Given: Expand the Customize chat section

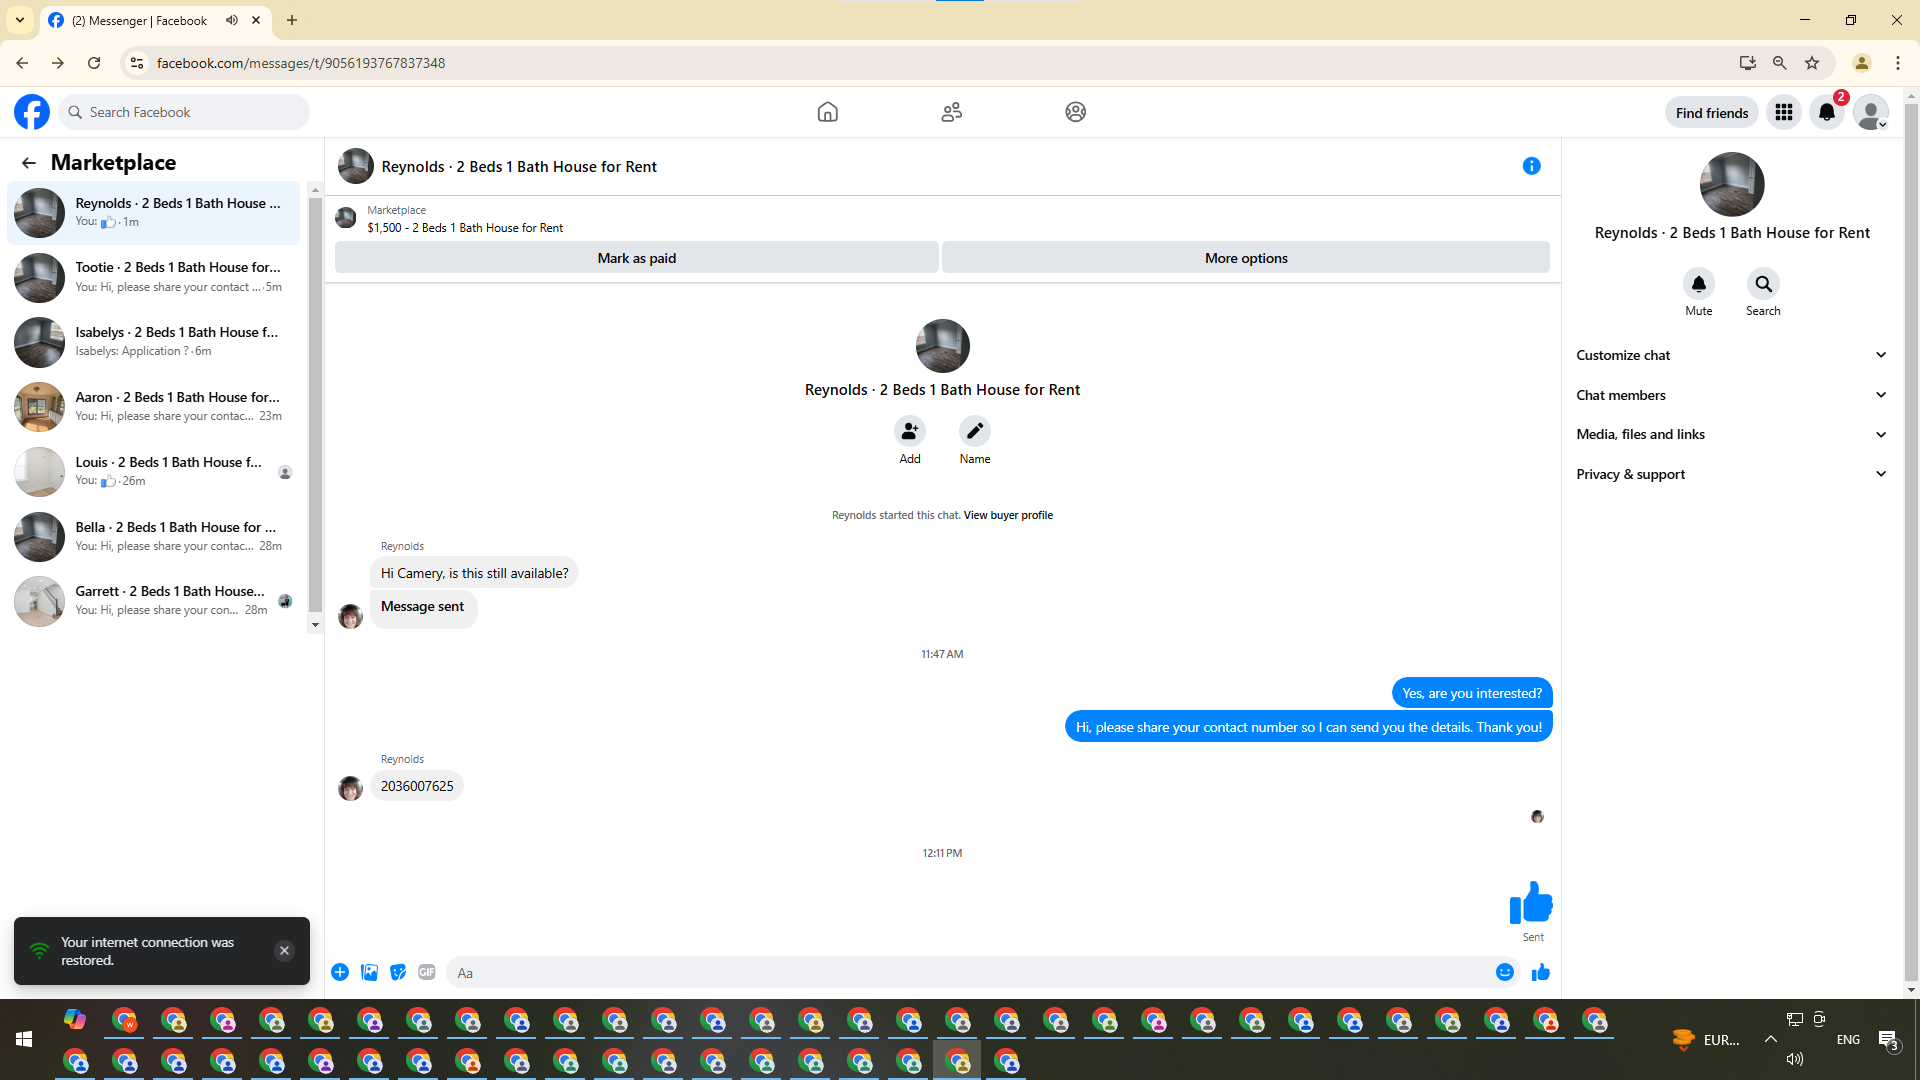Looking at the screenshot, I should (x=1731, y=355).
